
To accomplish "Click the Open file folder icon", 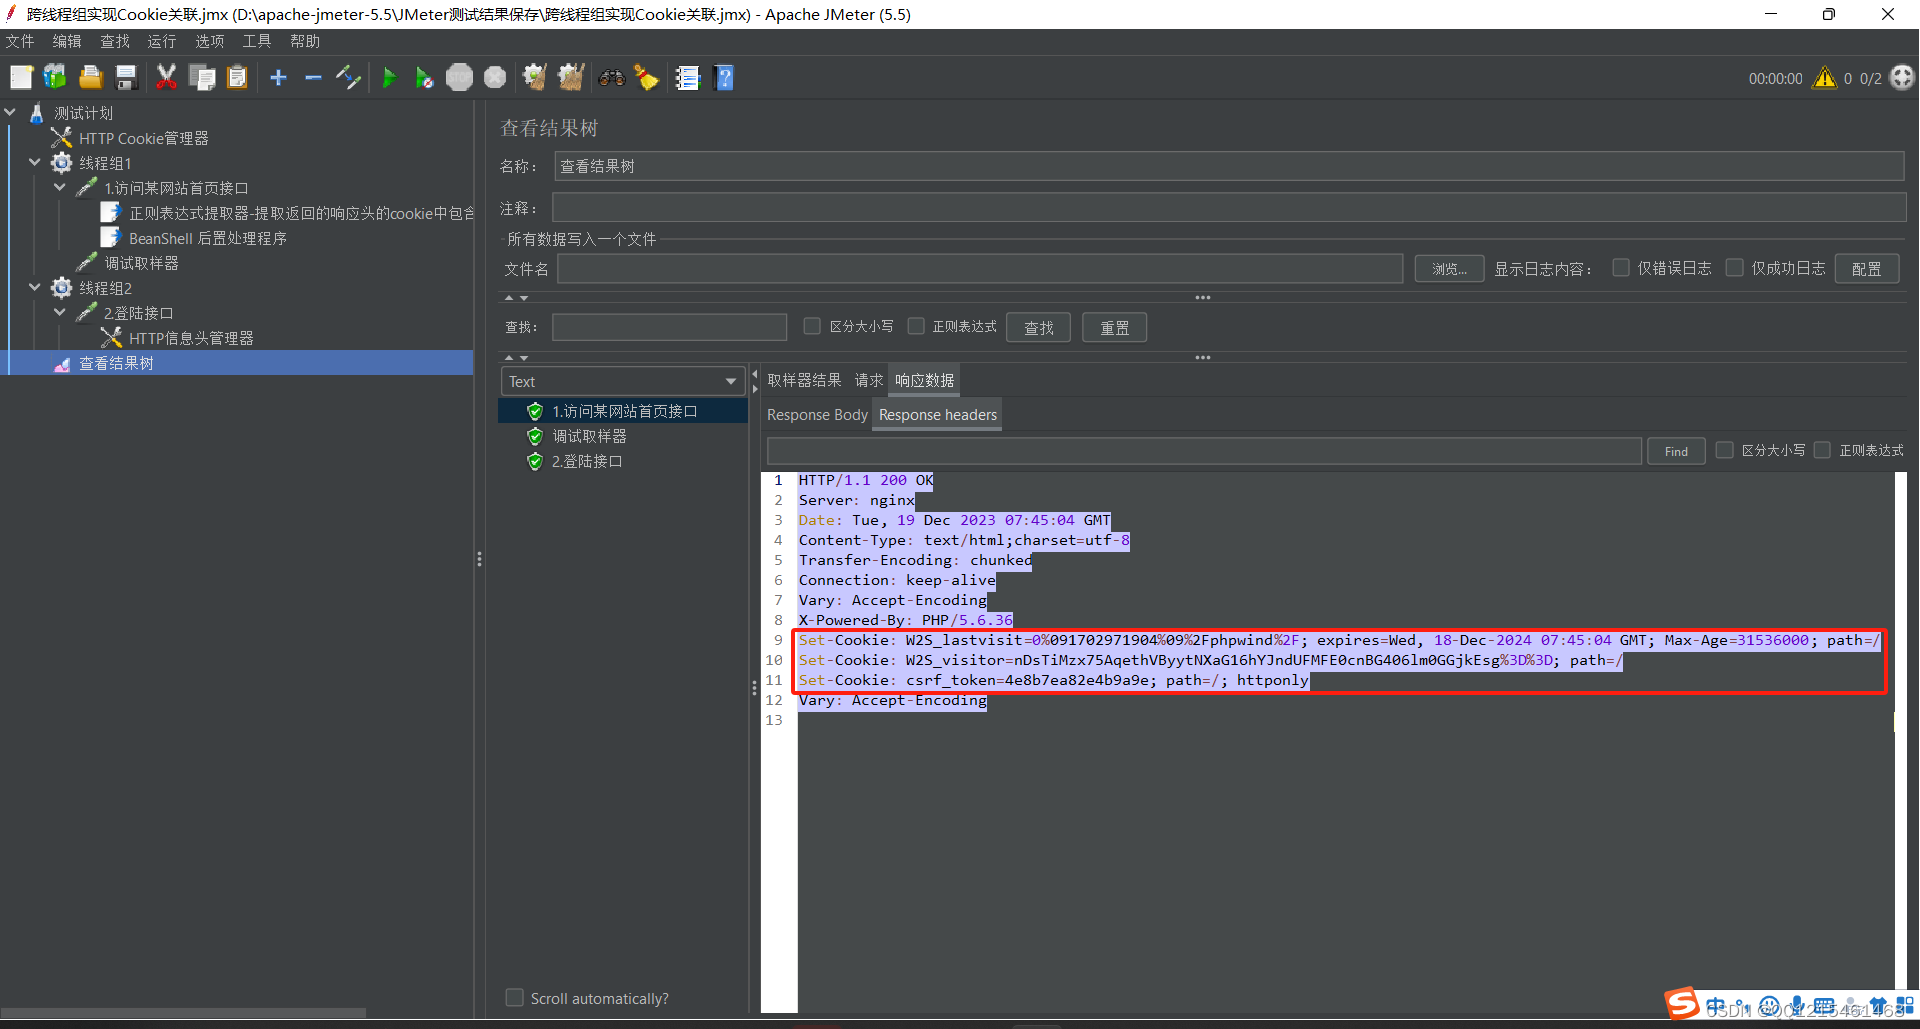I will (x=91, y=78).
